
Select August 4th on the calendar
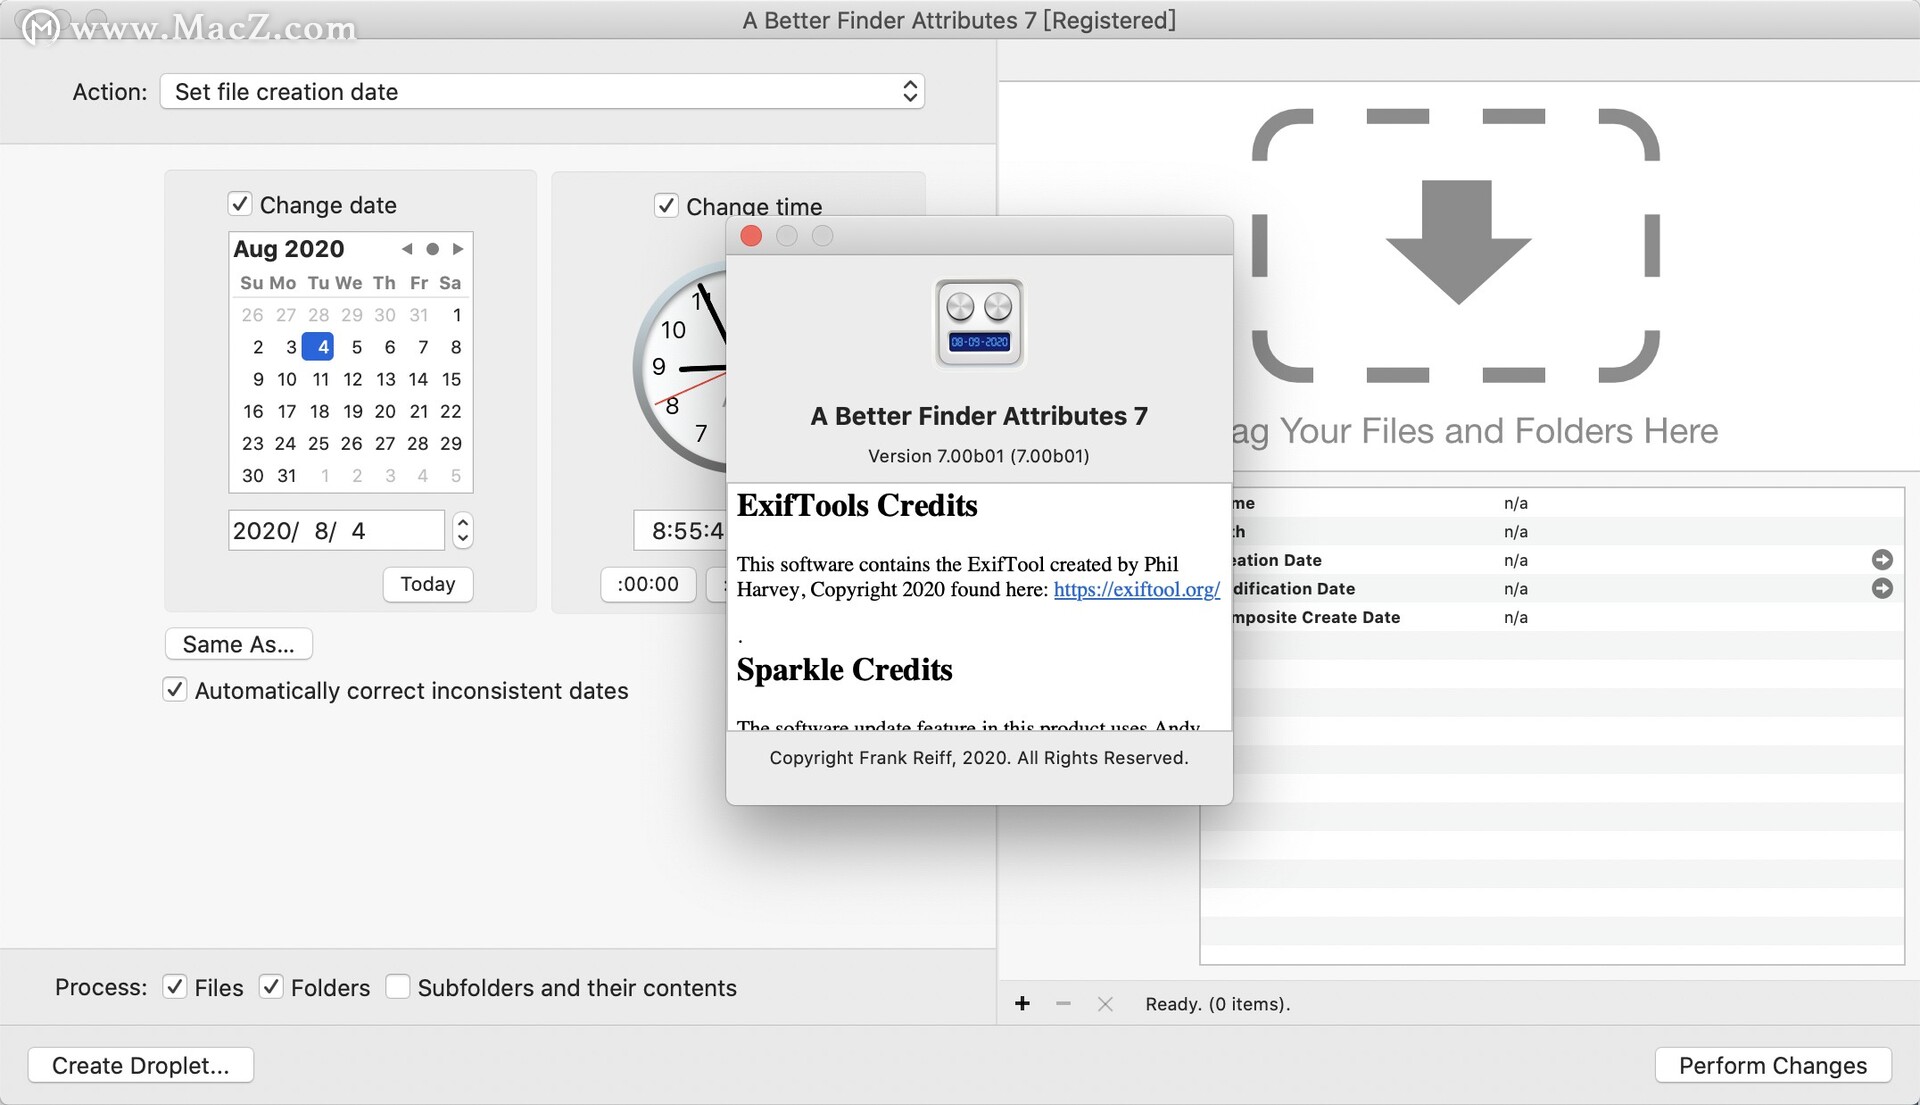pos(320,345)
